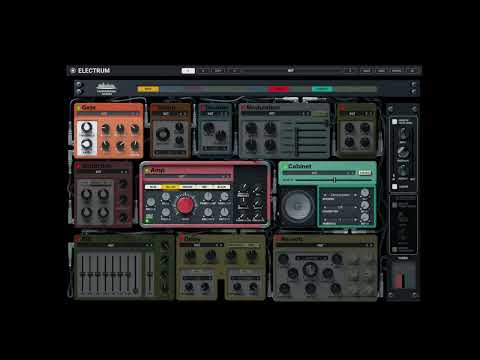Click the bottom-right Modulation knob
This screenshot has width=480, height=360.
pyautogui.click(x=270, y=145)
